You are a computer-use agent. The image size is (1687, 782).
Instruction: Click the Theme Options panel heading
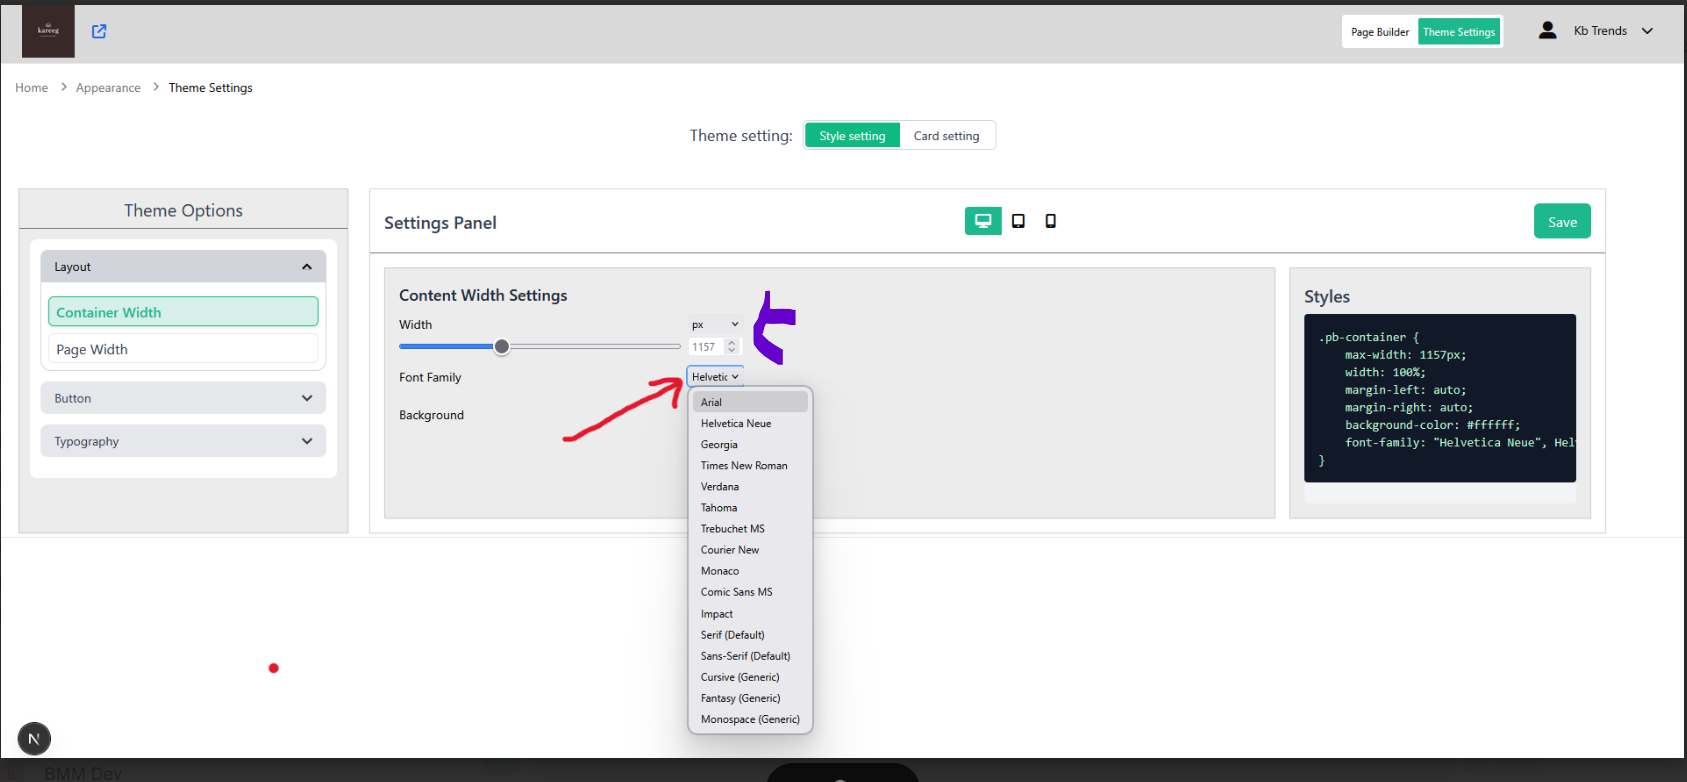(x=183, y=210)
